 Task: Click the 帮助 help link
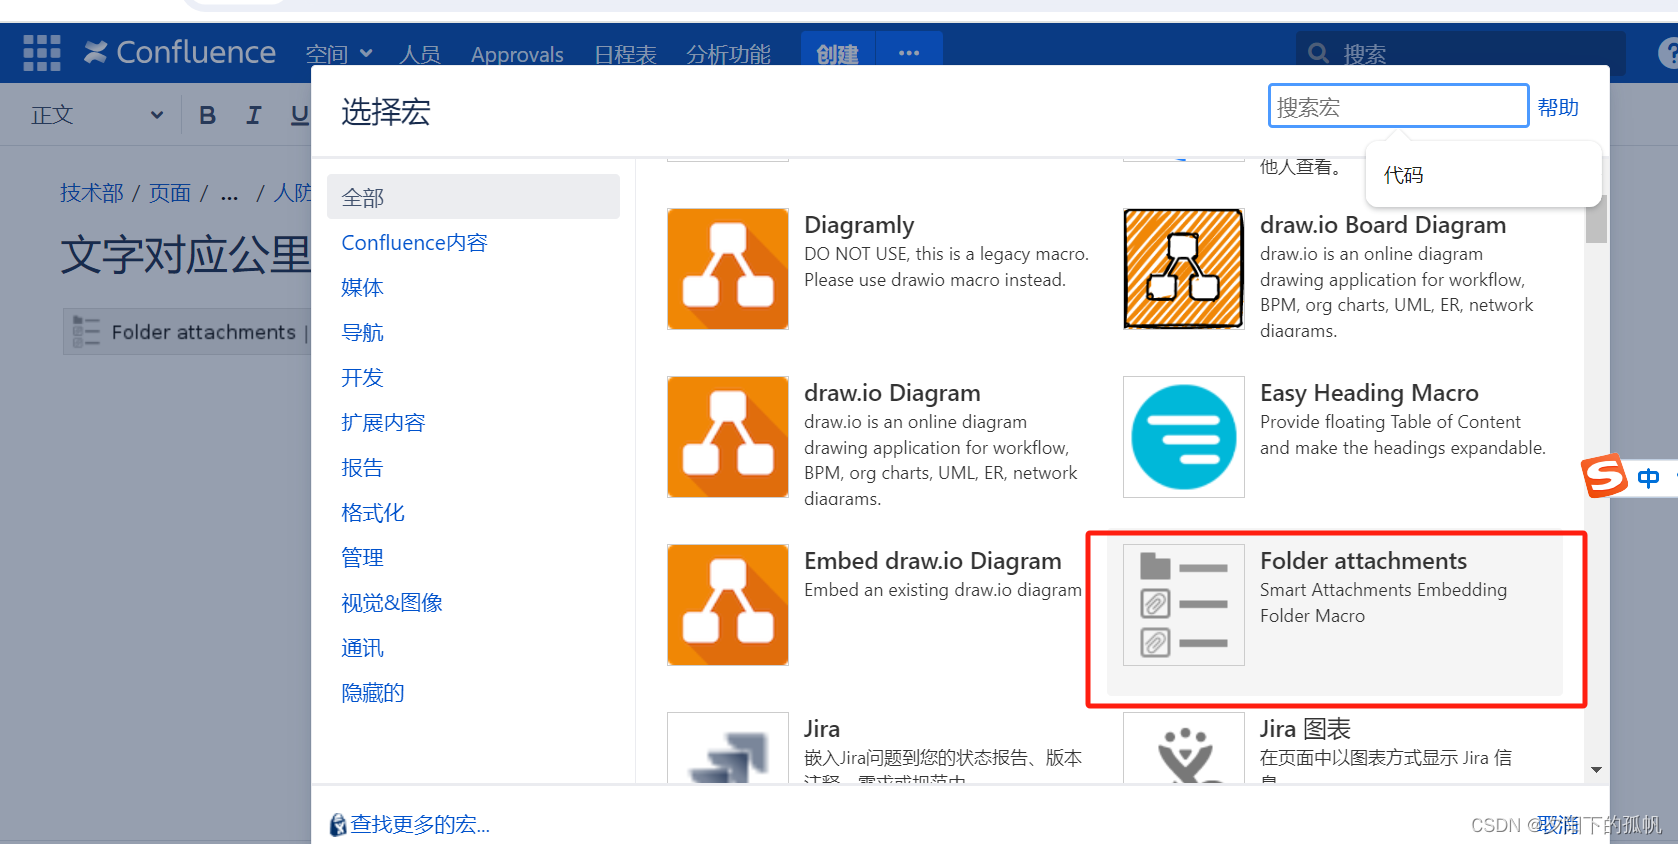(1558, 107)
